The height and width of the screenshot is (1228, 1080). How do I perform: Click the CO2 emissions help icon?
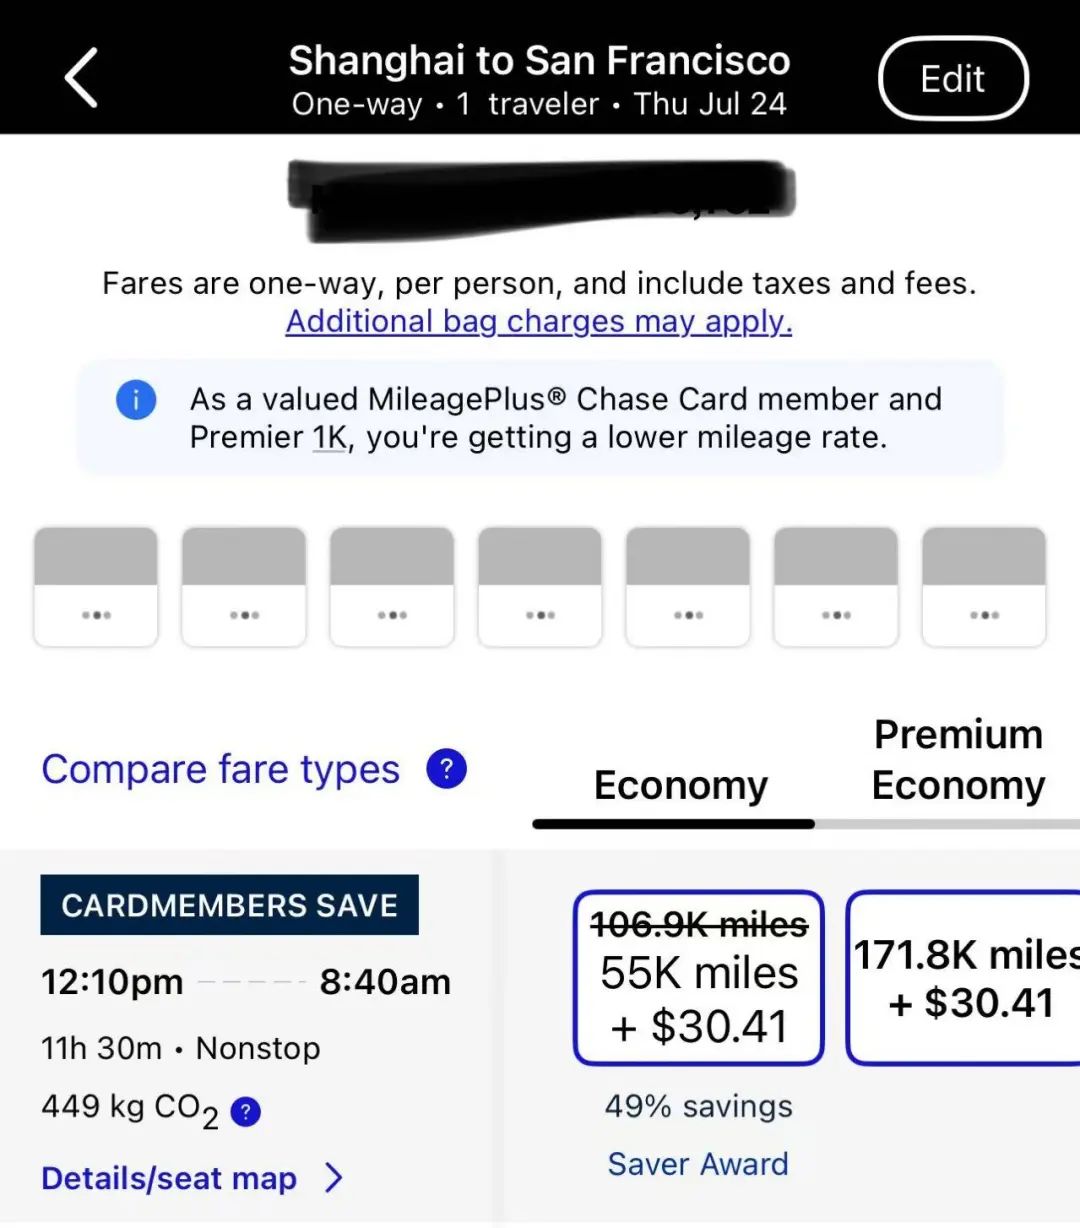coord(246,1112)
